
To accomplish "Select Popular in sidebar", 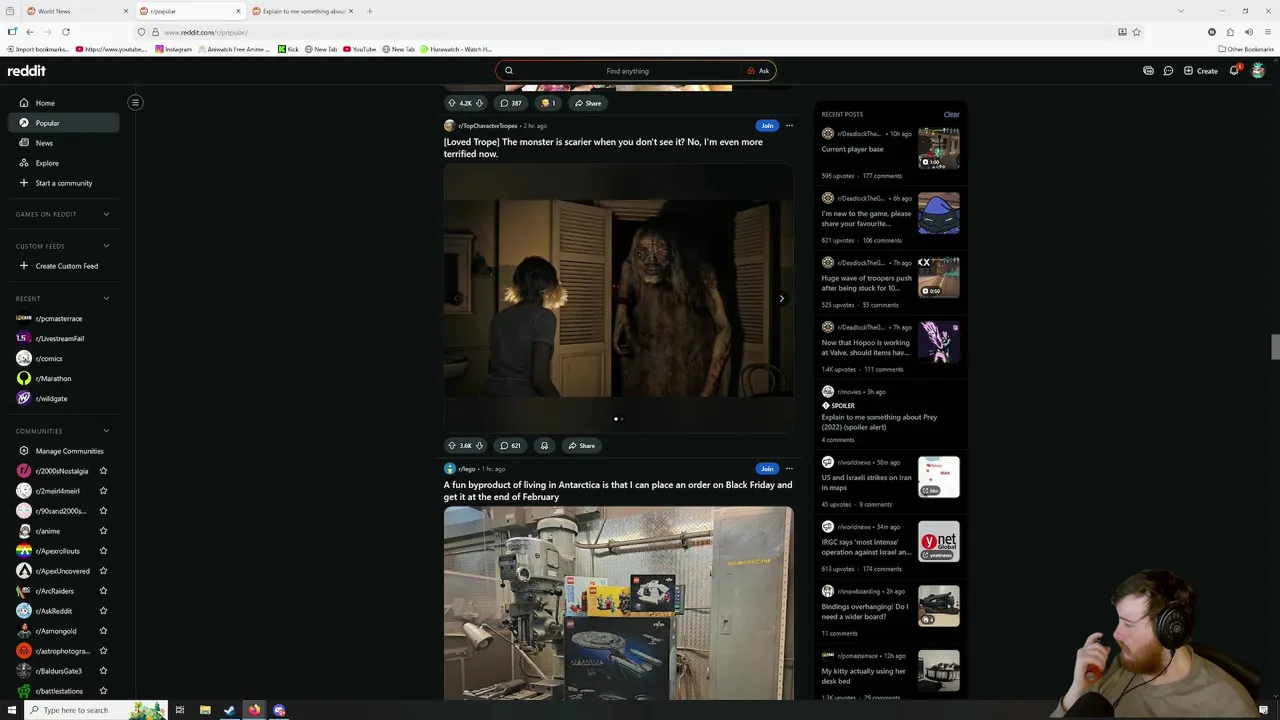I will point(63,123).
